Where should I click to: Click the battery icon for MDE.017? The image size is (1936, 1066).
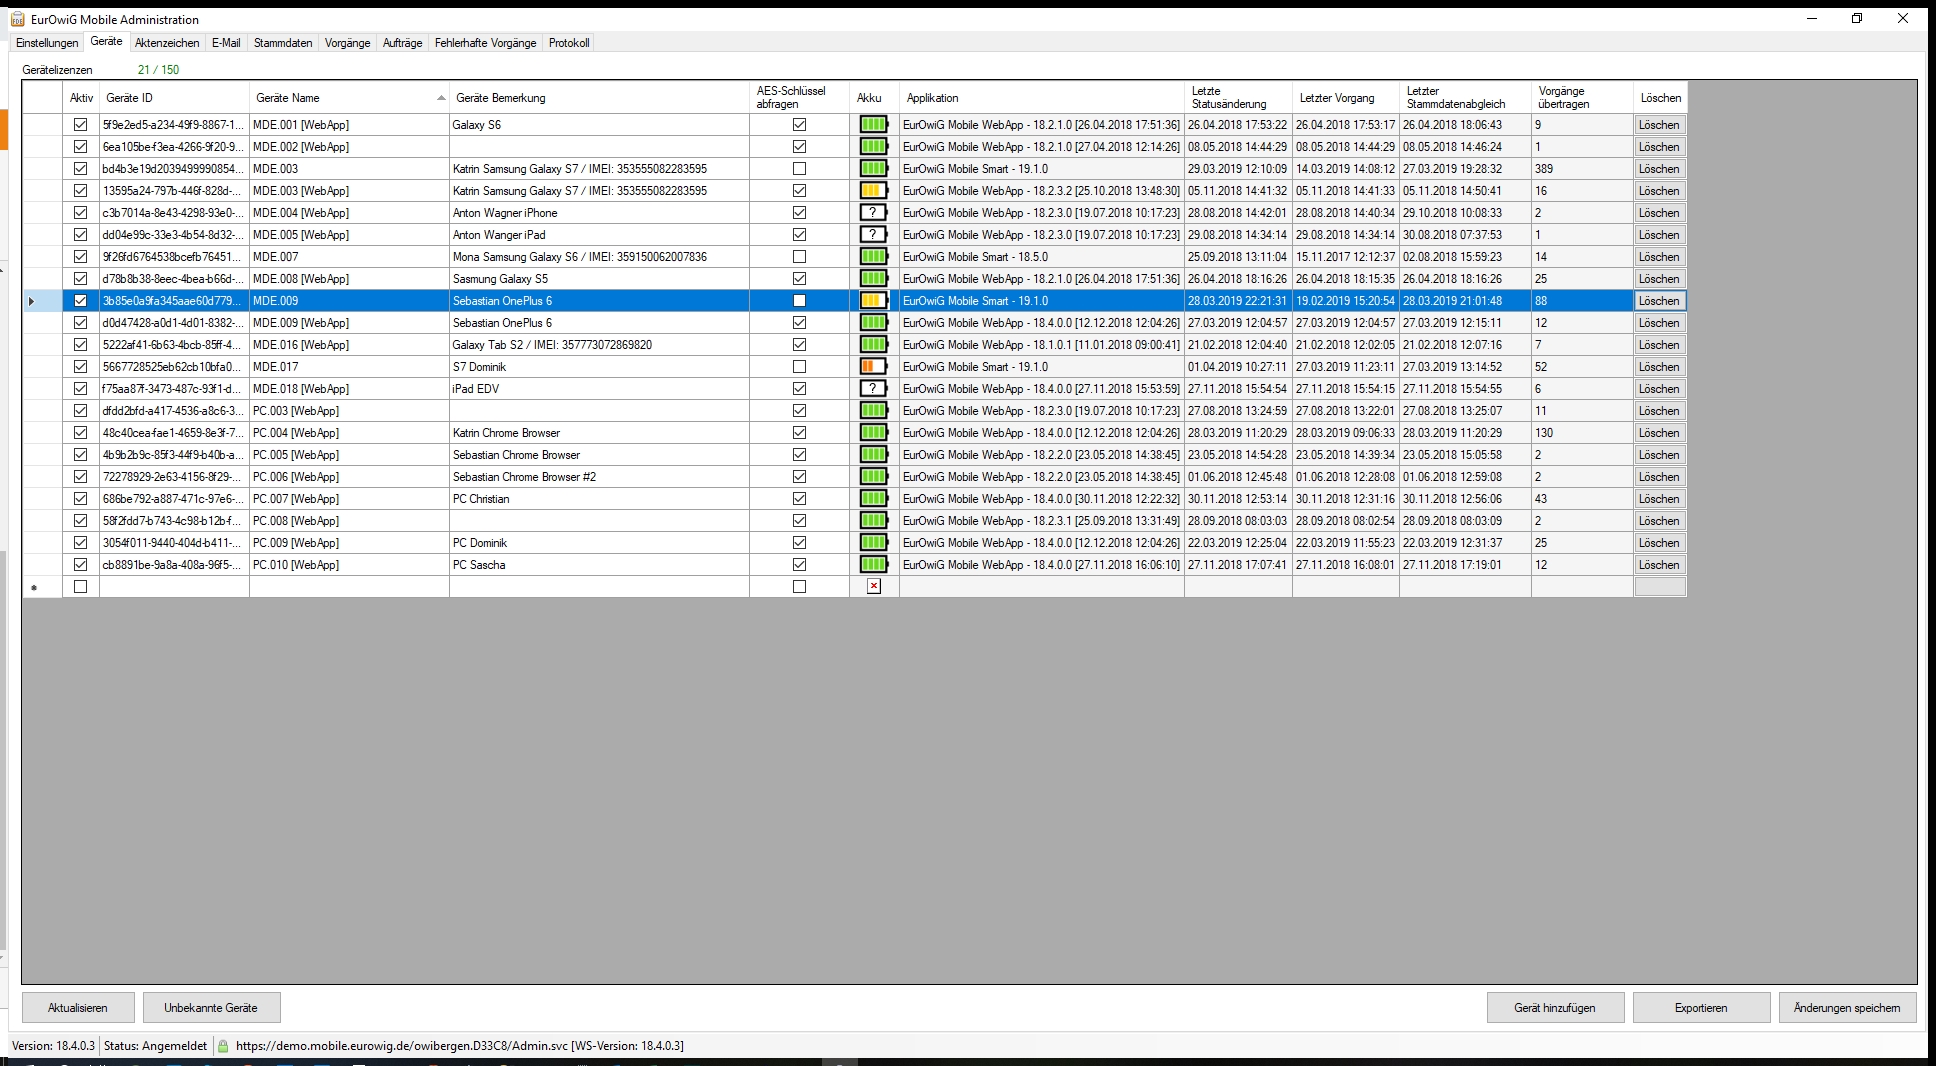[873, 367]
